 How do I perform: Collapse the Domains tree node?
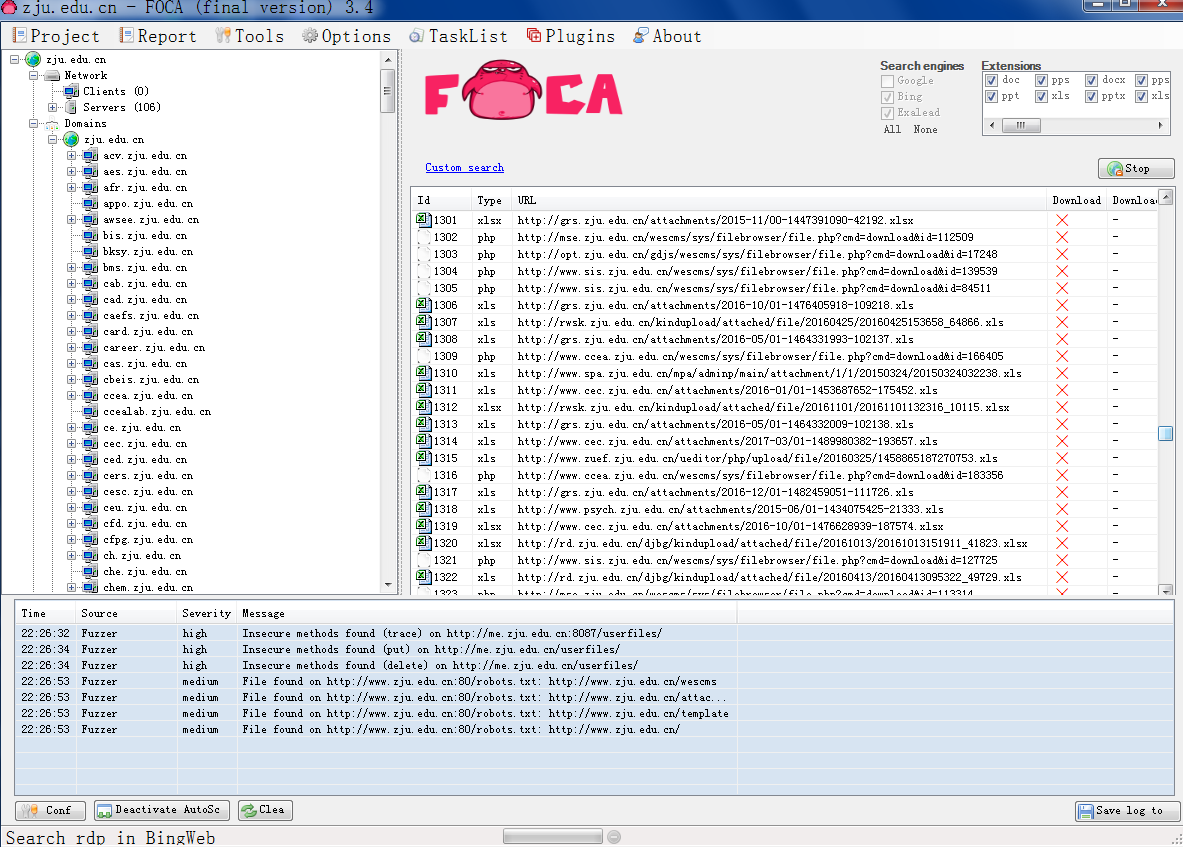33,124
